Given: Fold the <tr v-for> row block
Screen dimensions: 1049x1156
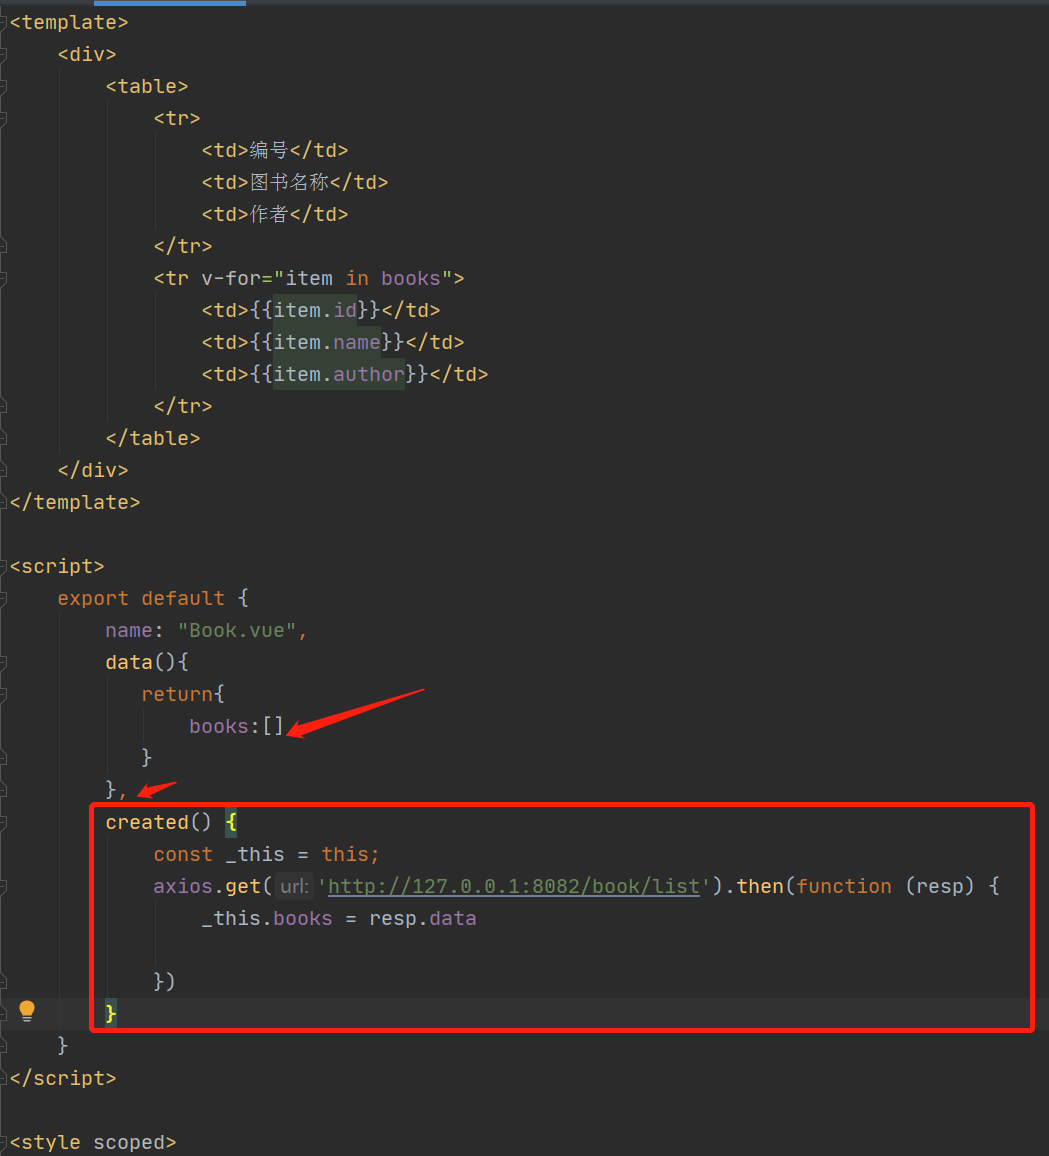Looking at the screenshot, I should click(4, 279).
